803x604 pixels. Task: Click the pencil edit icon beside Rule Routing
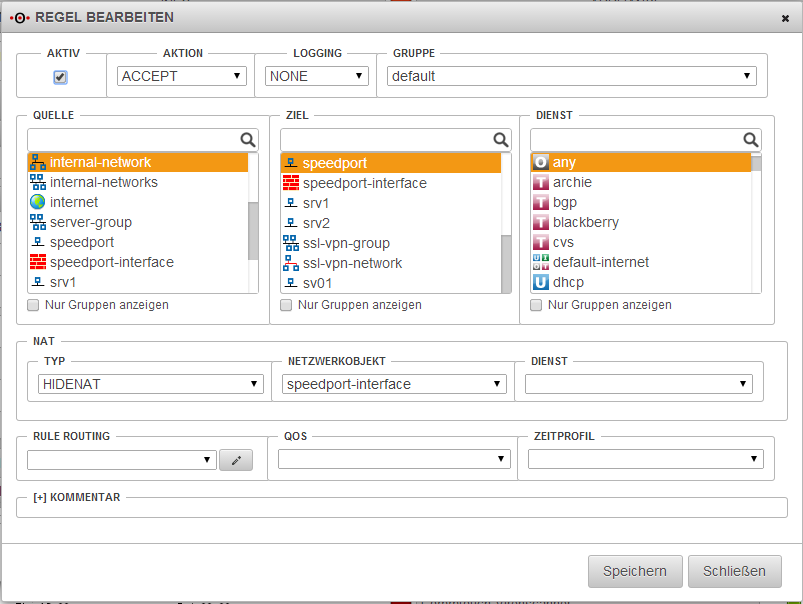click(x=236, y=460)
